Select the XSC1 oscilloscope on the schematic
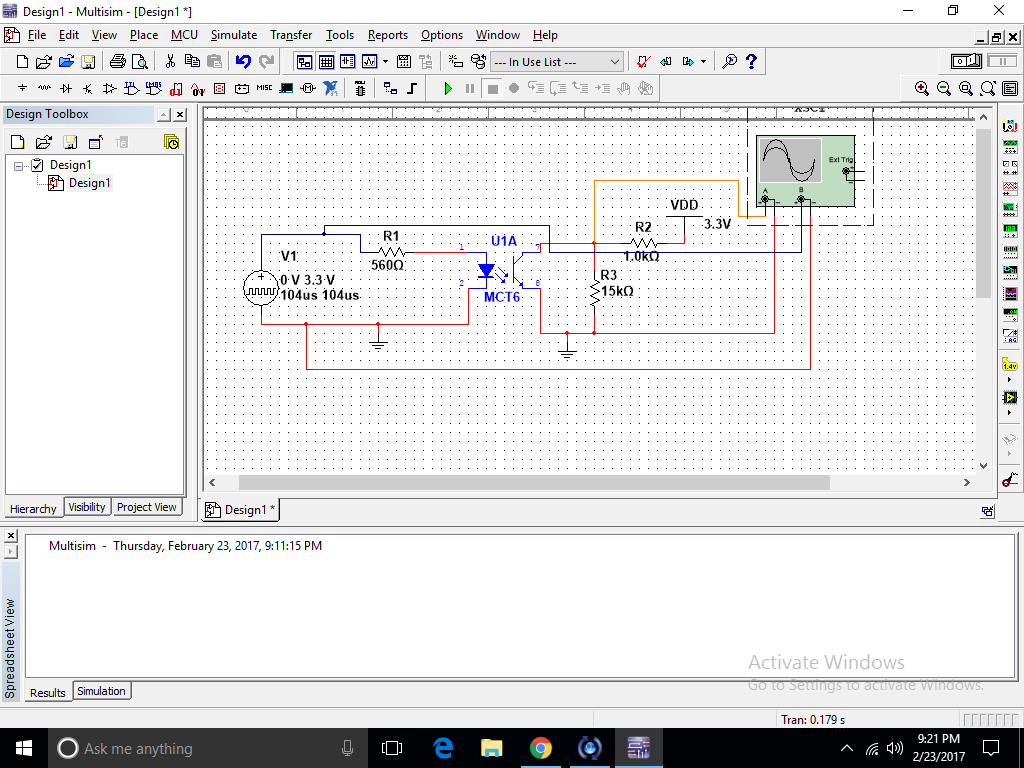This screenshot has width=1024, height=768. pyautogui.click(x=805, y=170)
